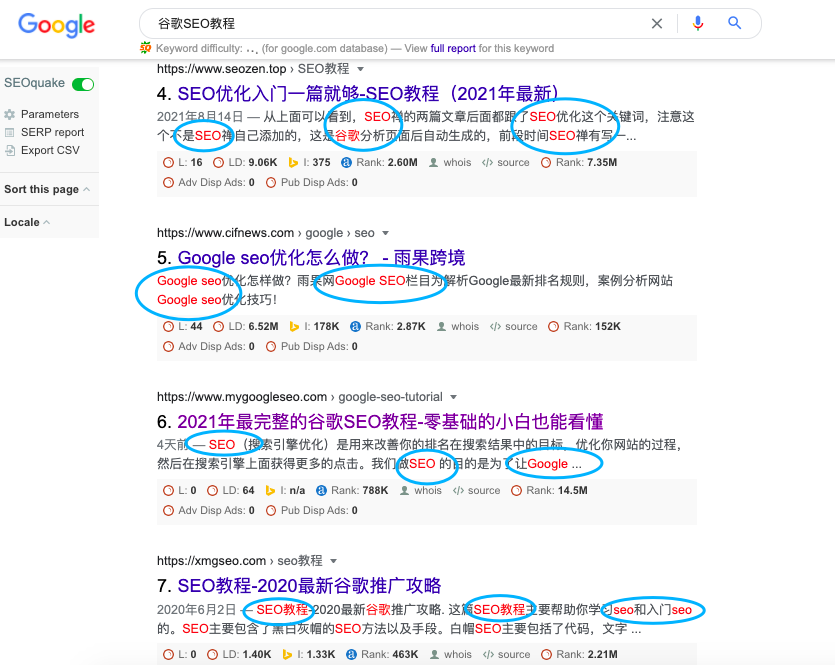835x665 pixels.
Task: Click Bing index icon under result 6
Action: coord(270,490)
